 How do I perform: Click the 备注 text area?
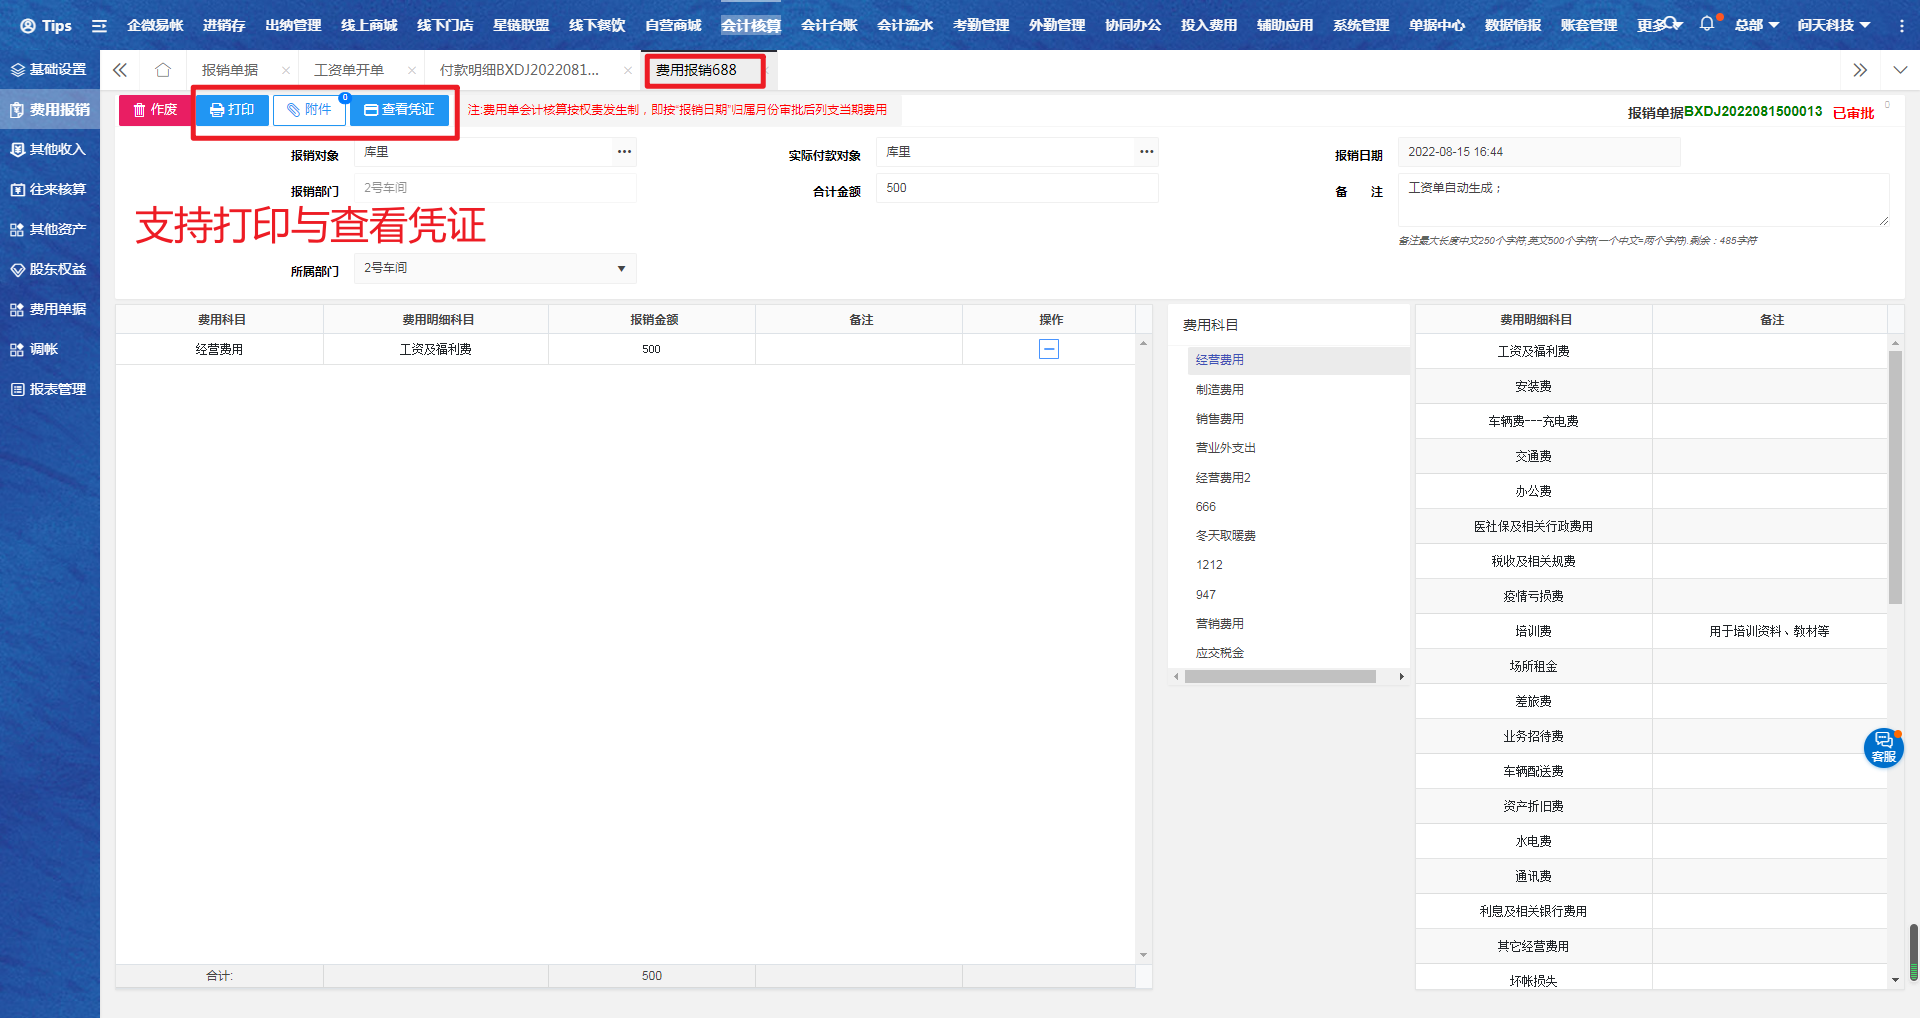pos(1642,199)
